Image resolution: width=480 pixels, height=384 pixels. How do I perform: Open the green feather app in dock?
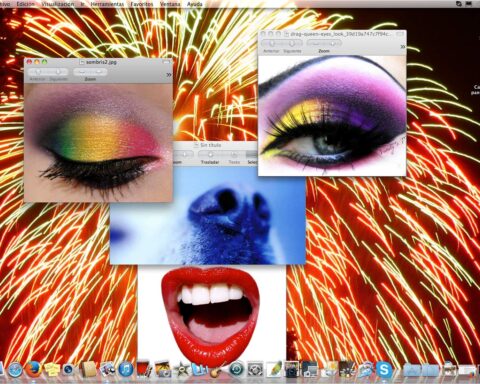pos(274,369)
